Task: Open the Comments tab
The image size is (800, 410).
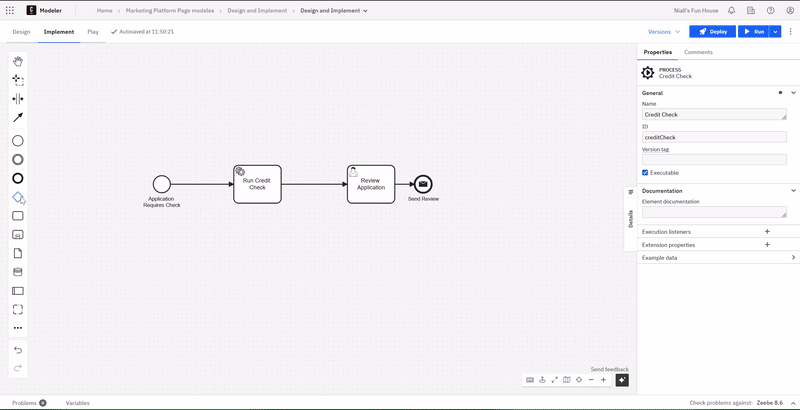Action: point(698,52)
